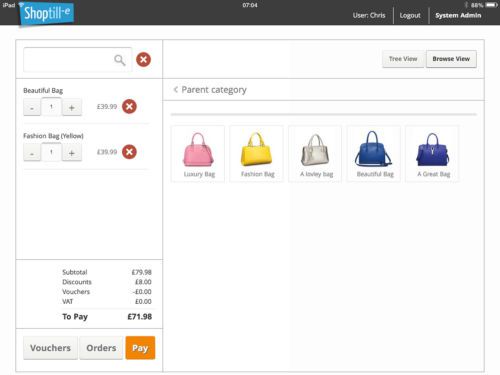Click the Logout link
Screen dimensions: 500x375
point(410,15)
